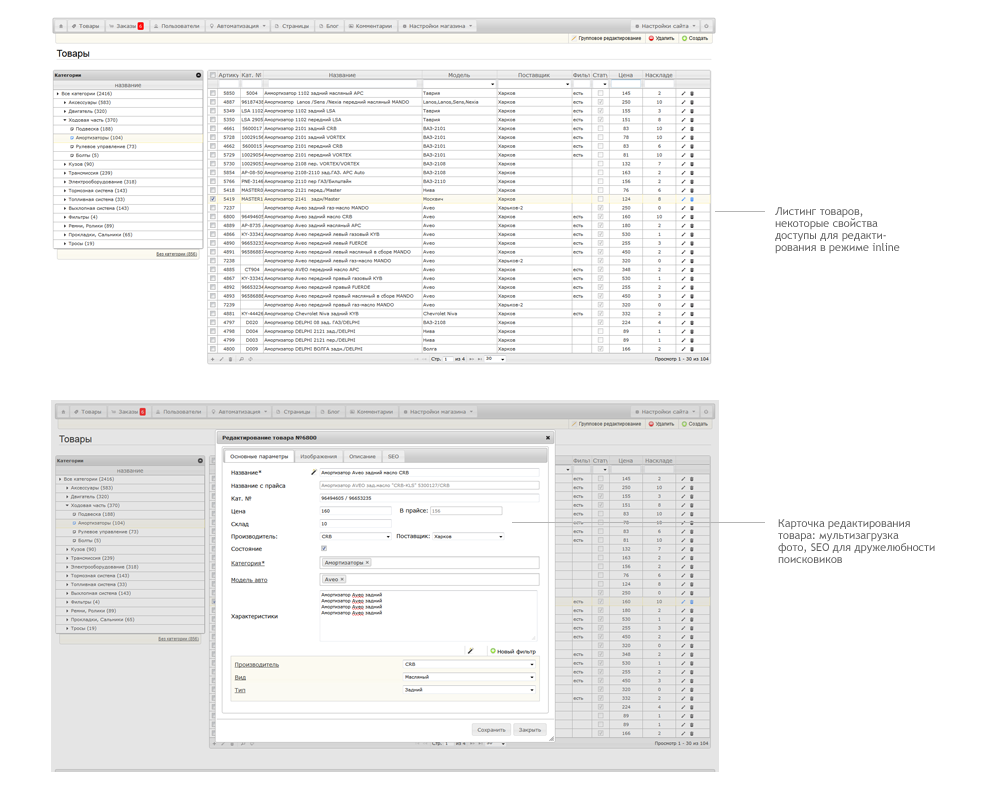Switch to the Изображения tab
The width and height of the screenshot is (1000, 800).
point(319,456)
